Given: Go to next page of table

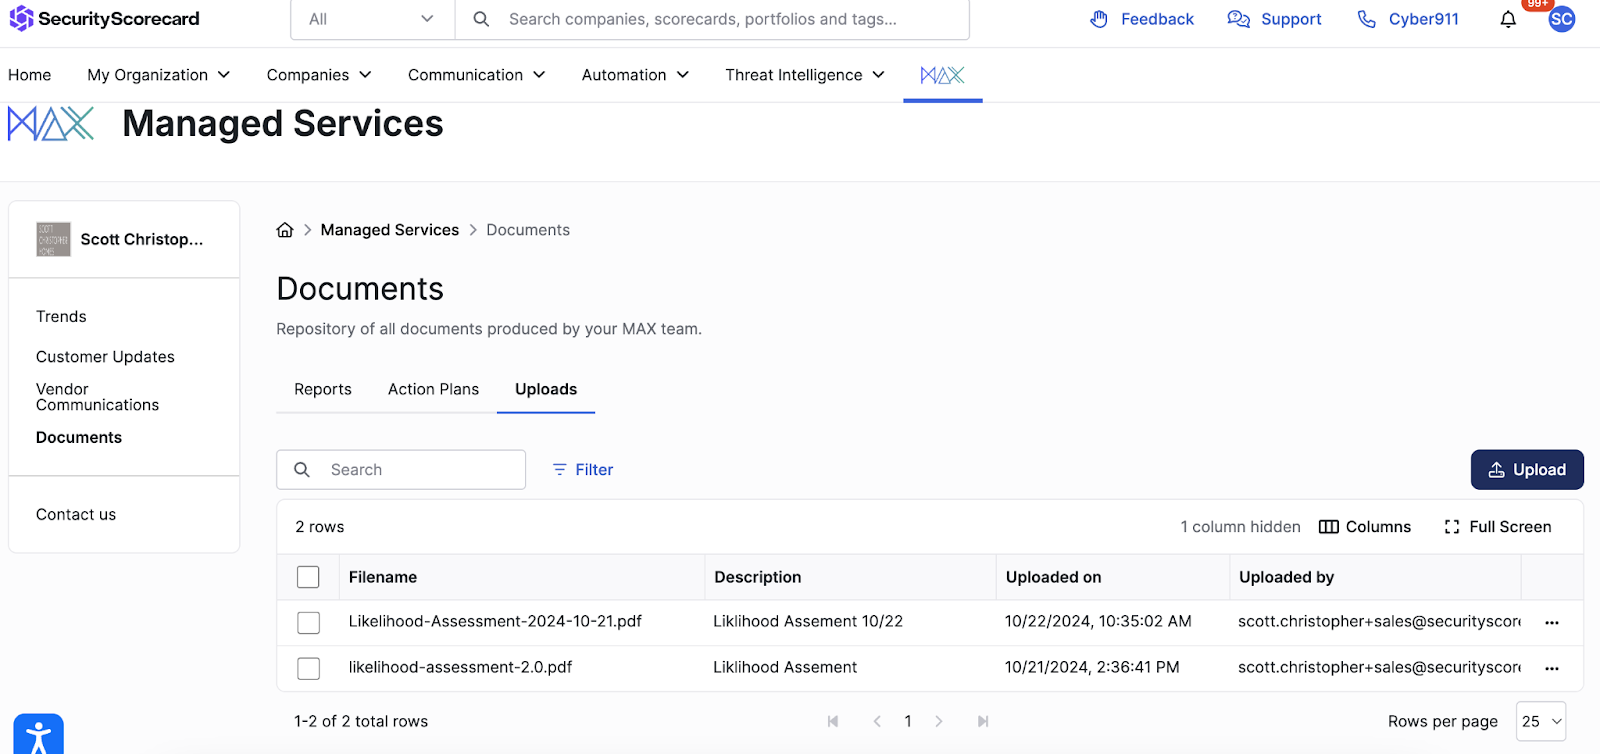Looking at the screenshot, I should click(939, 721).
